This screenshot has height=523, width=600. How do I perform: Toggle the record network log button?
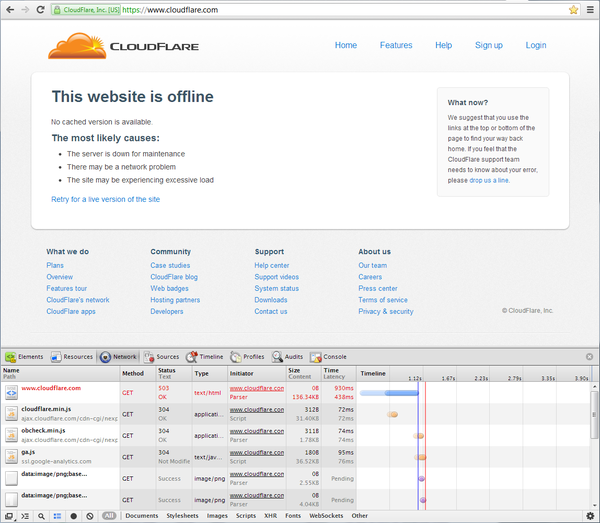point(73,516)
